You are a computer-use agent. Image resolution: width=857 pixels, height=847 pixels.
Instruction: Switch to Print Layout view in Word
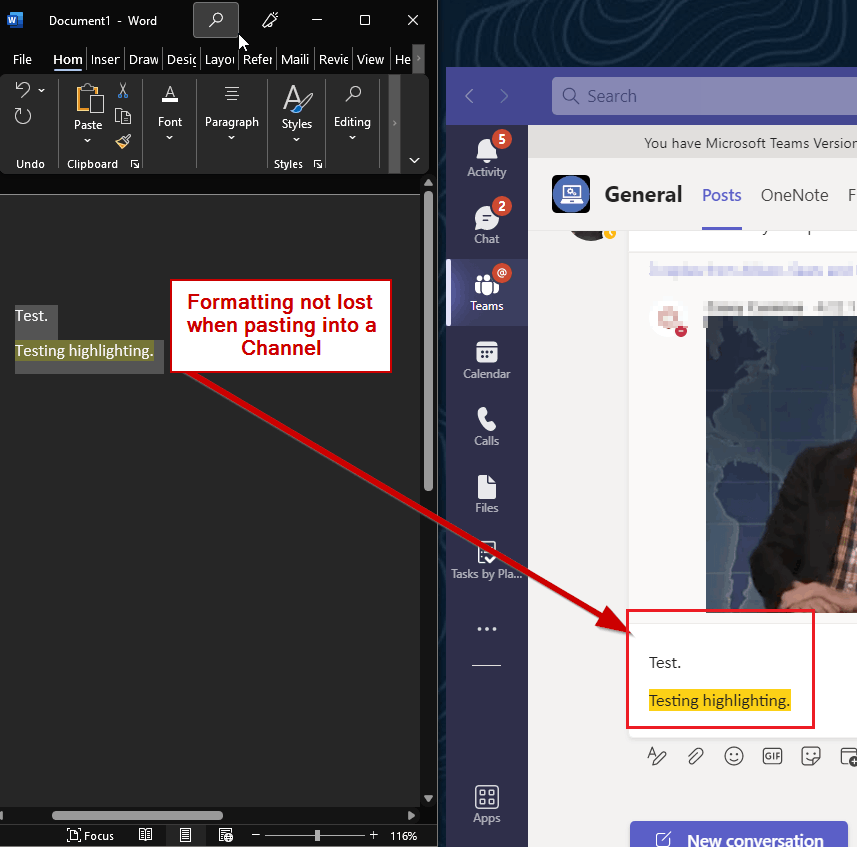click(185, 835)
